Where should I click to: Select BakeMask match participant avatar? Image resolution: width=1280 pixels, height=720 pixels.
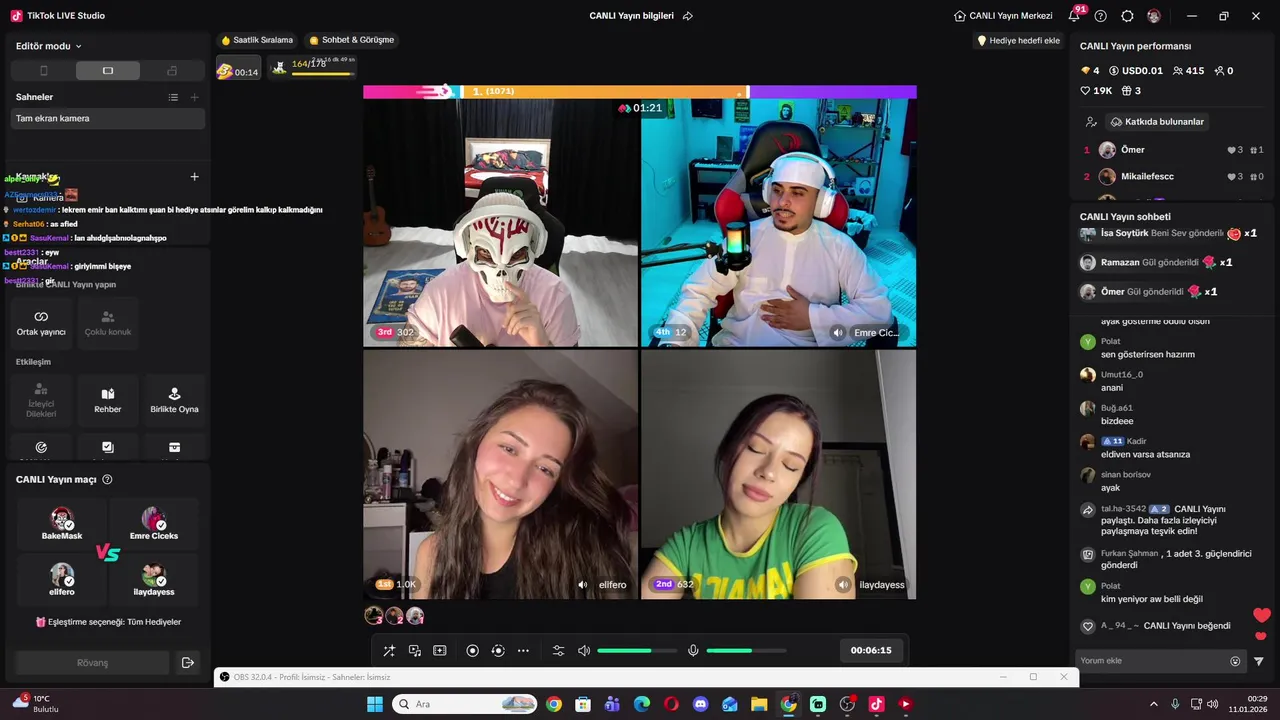coord(62,519)
